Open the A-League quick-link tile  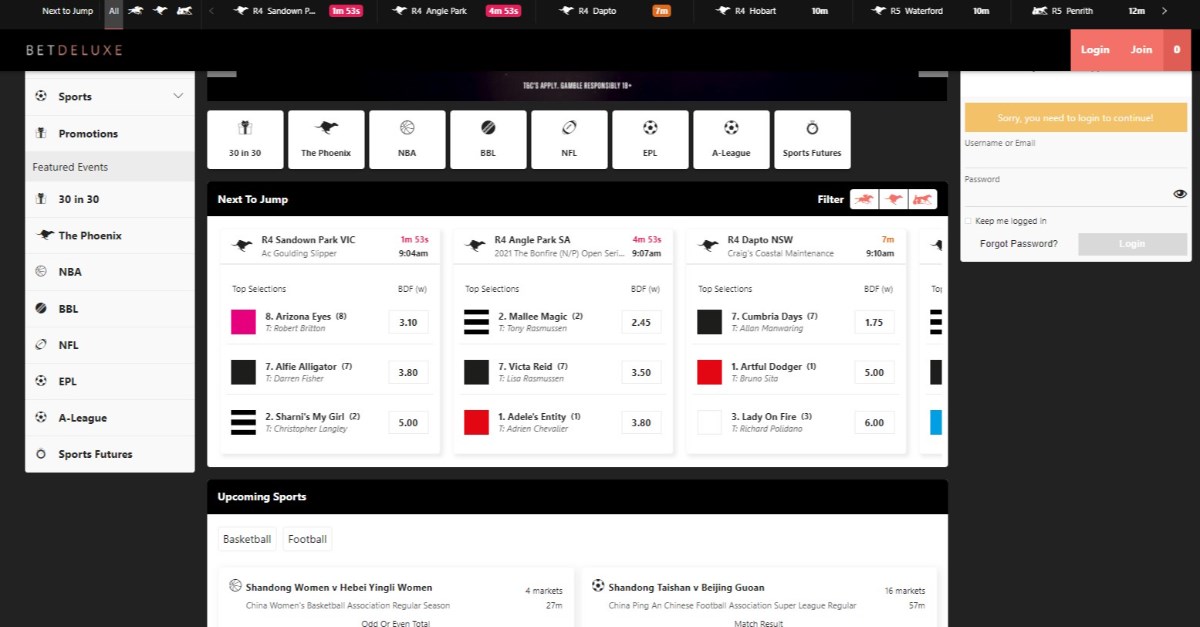click(x=731, y=139)
